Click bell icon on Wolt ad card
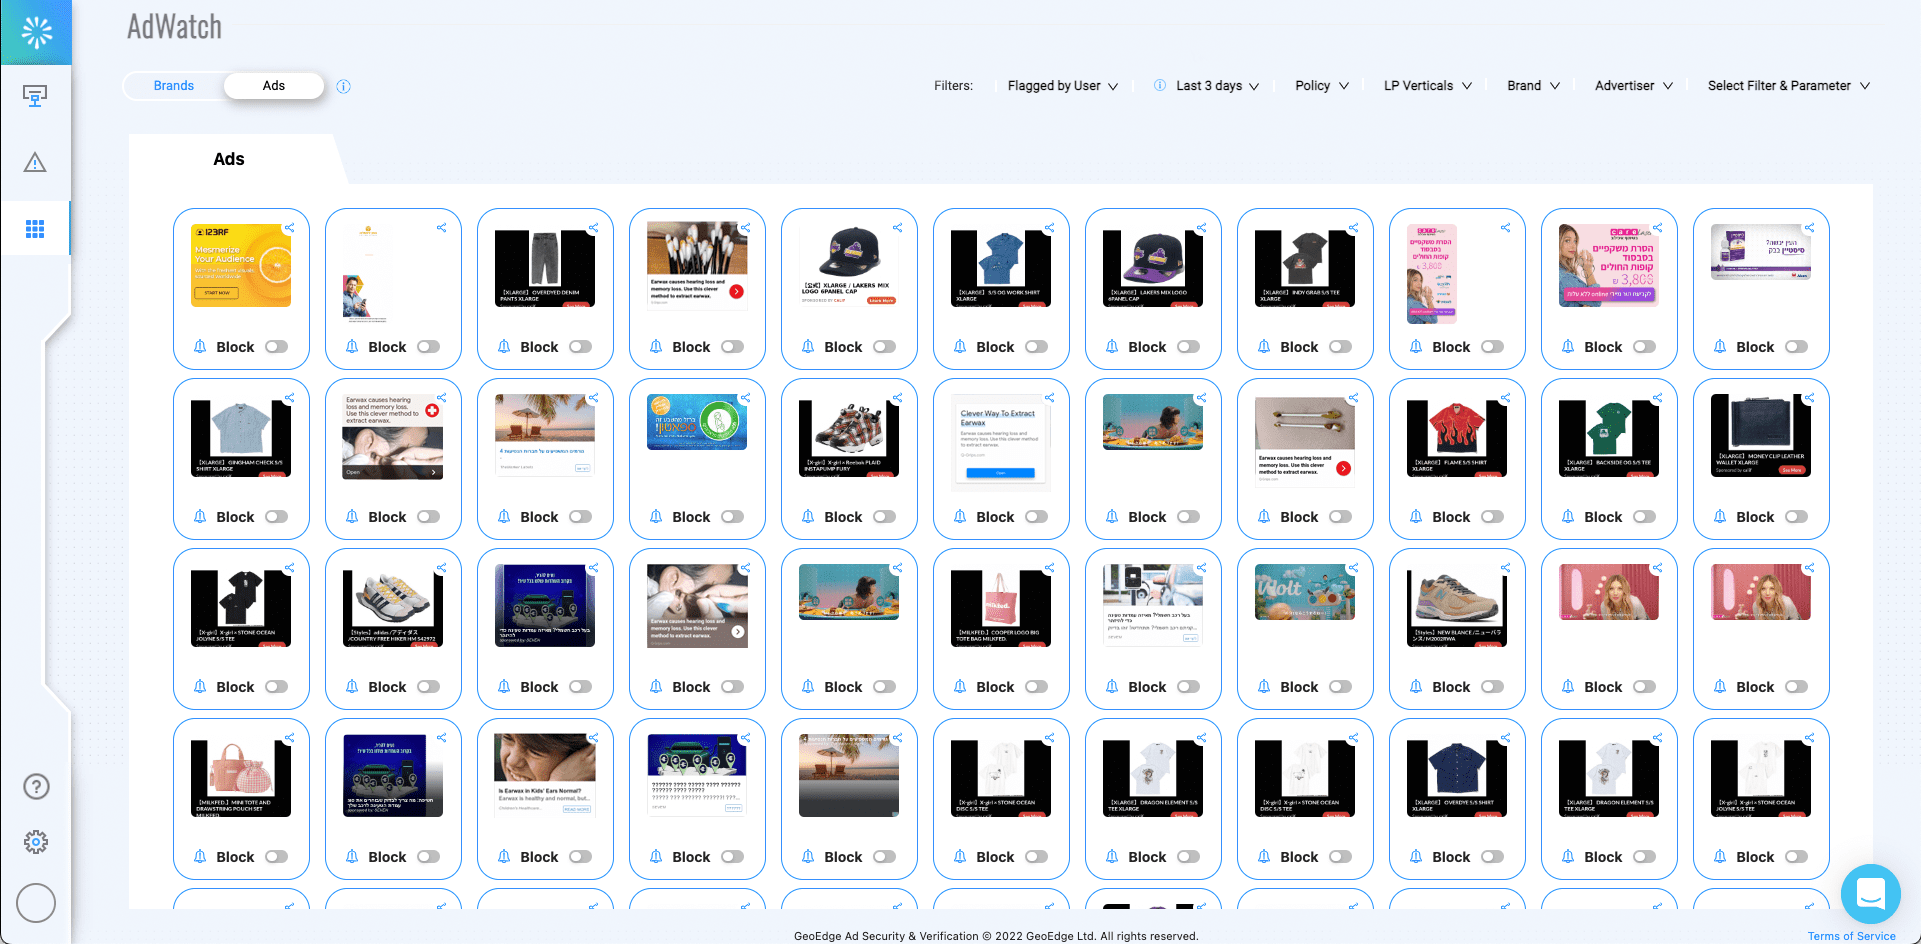The image size is (1921, 944). (1264, 687)
